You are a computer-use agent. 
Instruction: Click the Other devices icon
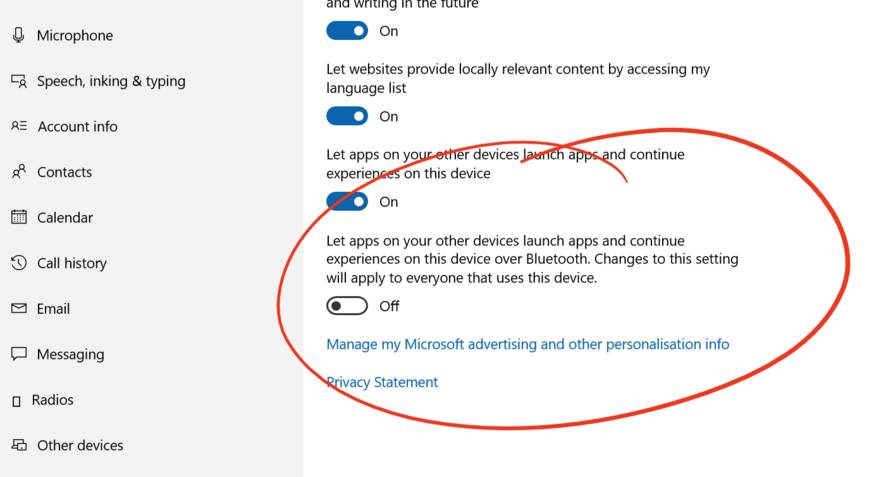point(18,445)
